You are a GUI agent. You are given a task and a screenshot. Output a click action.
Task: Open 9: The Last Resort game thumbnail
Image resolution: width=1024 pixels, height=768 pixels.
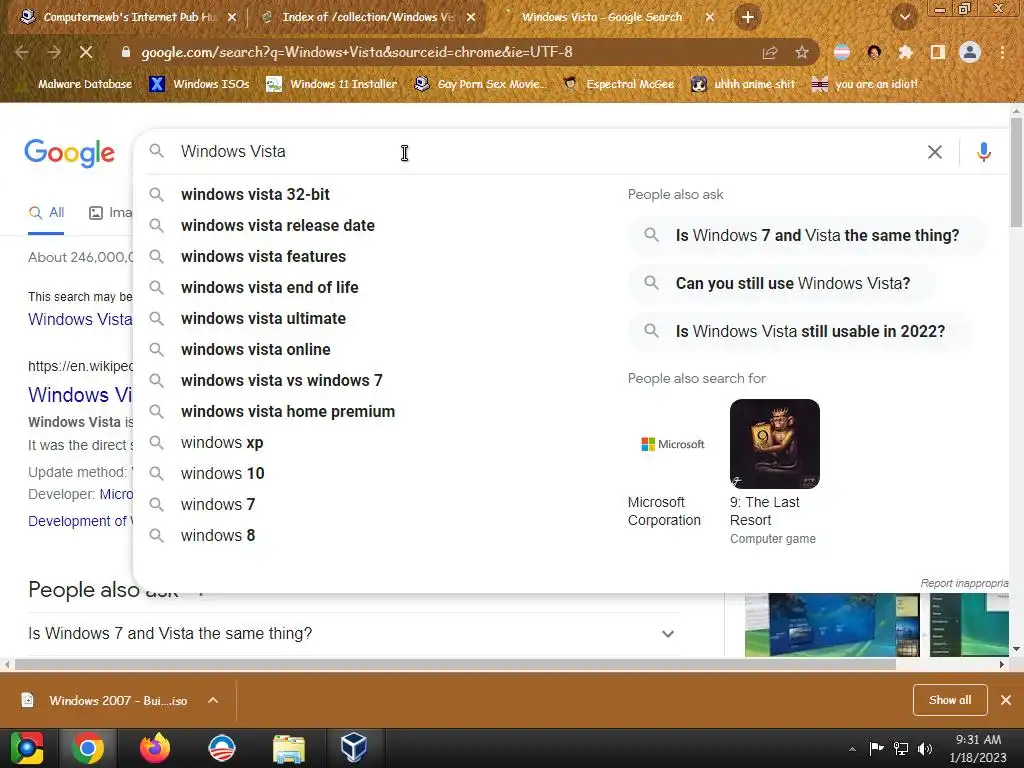[x=775, y=444]
